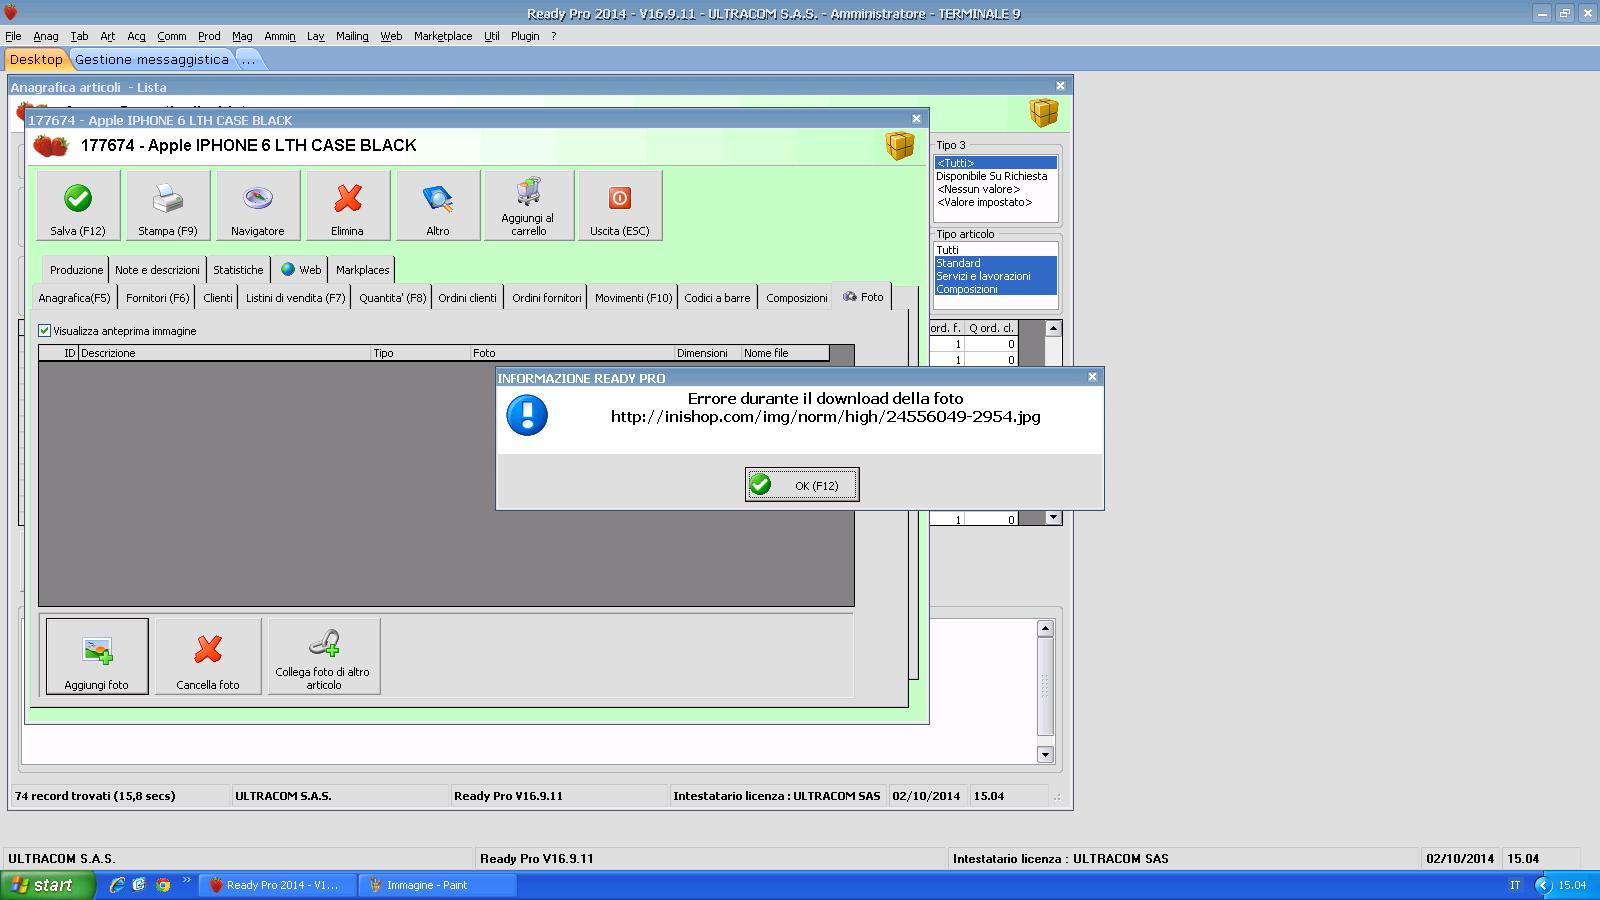Image resolution: width=1600 pixels, height=900 pixels.
Task: Switch to the Movimenti (F10) tab
Action: click(634, 298)
